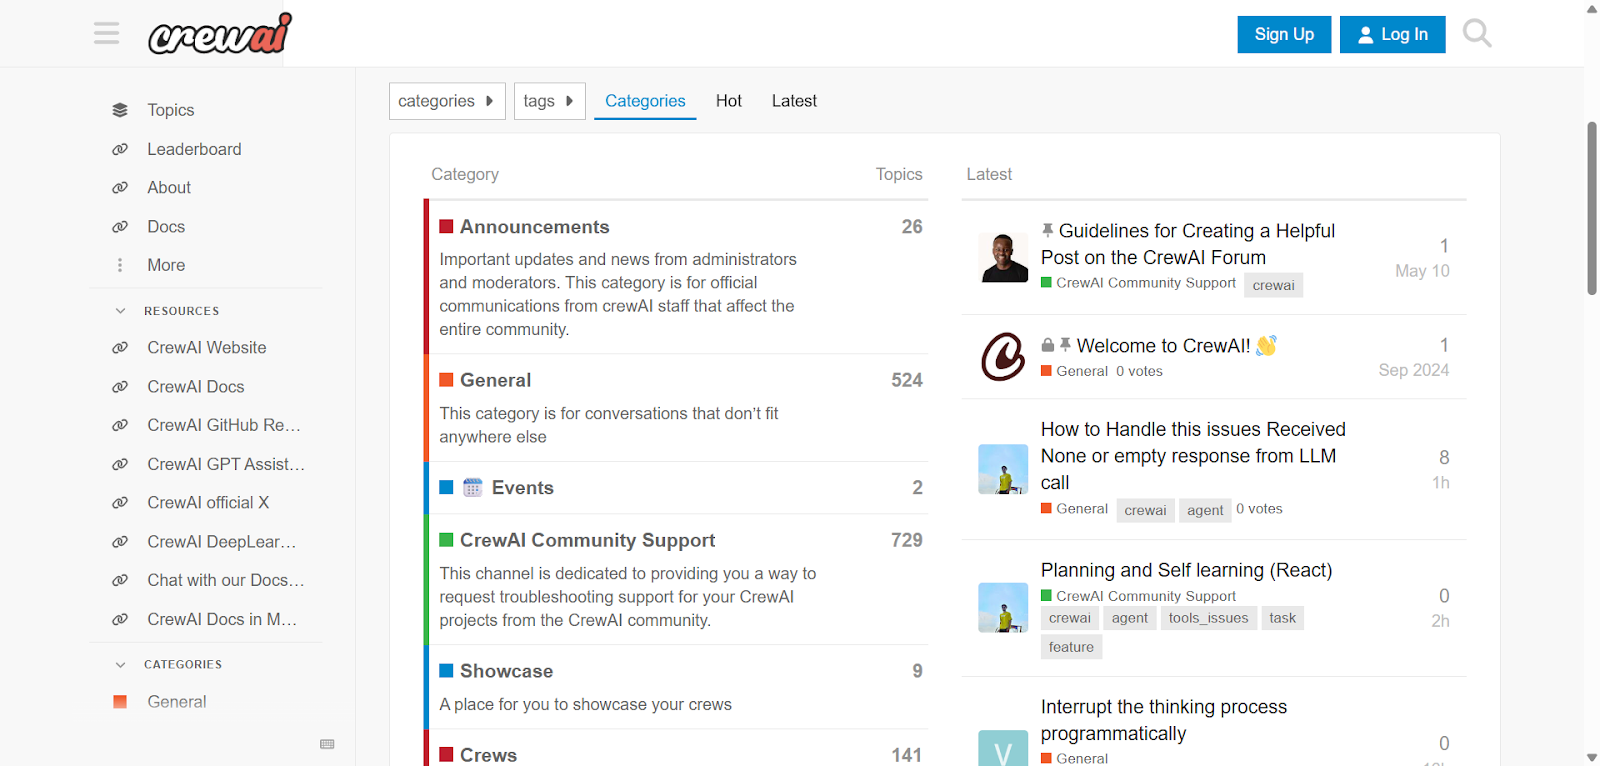Open the General category heading

pos(495,380)
